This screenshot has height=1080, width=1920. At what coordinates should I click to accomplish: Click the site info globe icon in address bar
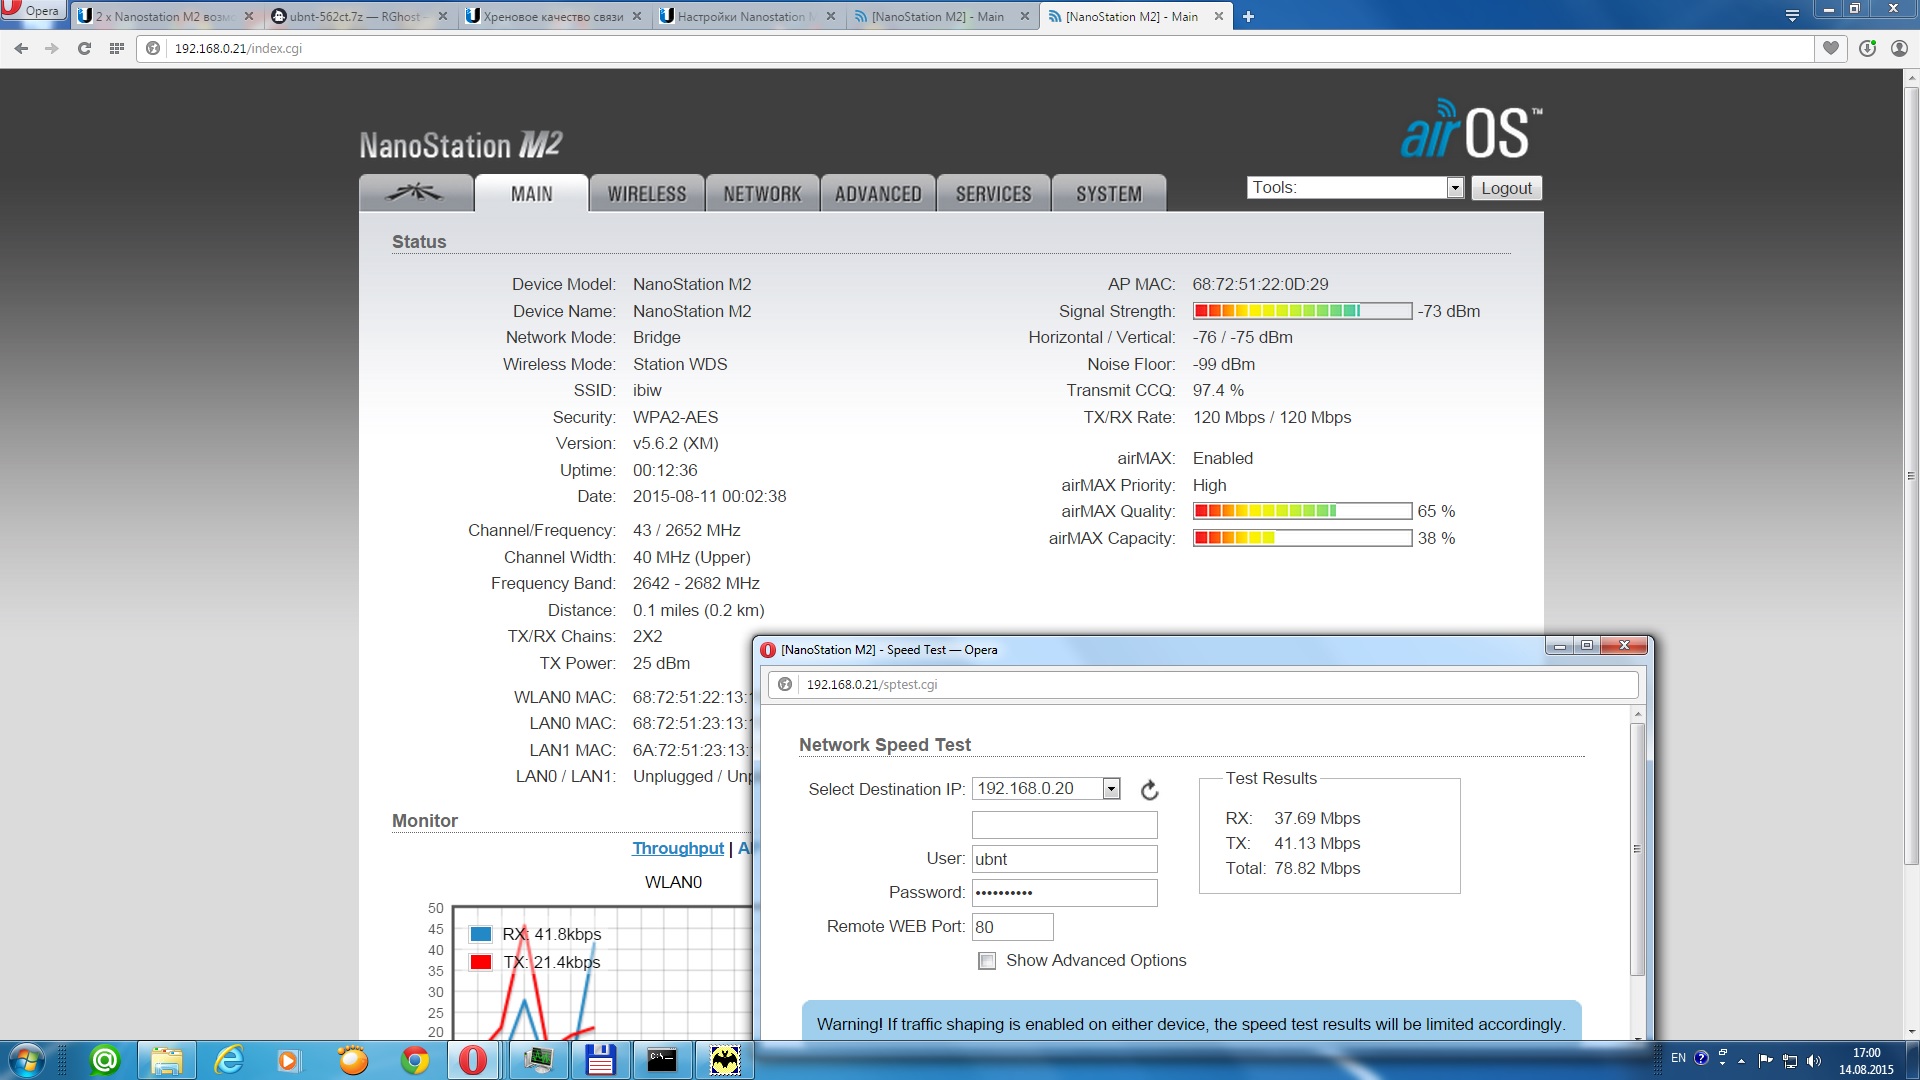coord(153,48)
